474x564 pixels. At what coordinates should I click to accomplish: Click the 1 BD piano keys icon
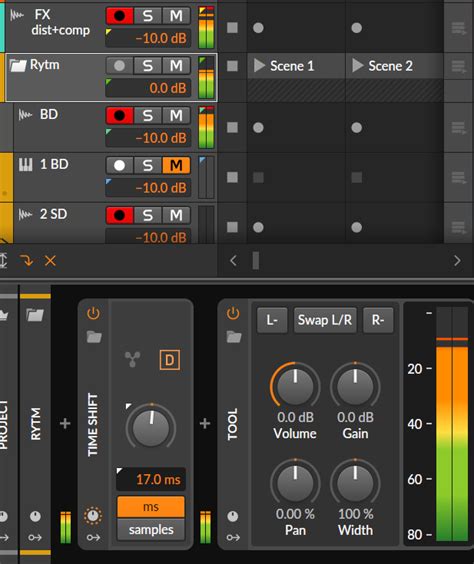(26, 165)
